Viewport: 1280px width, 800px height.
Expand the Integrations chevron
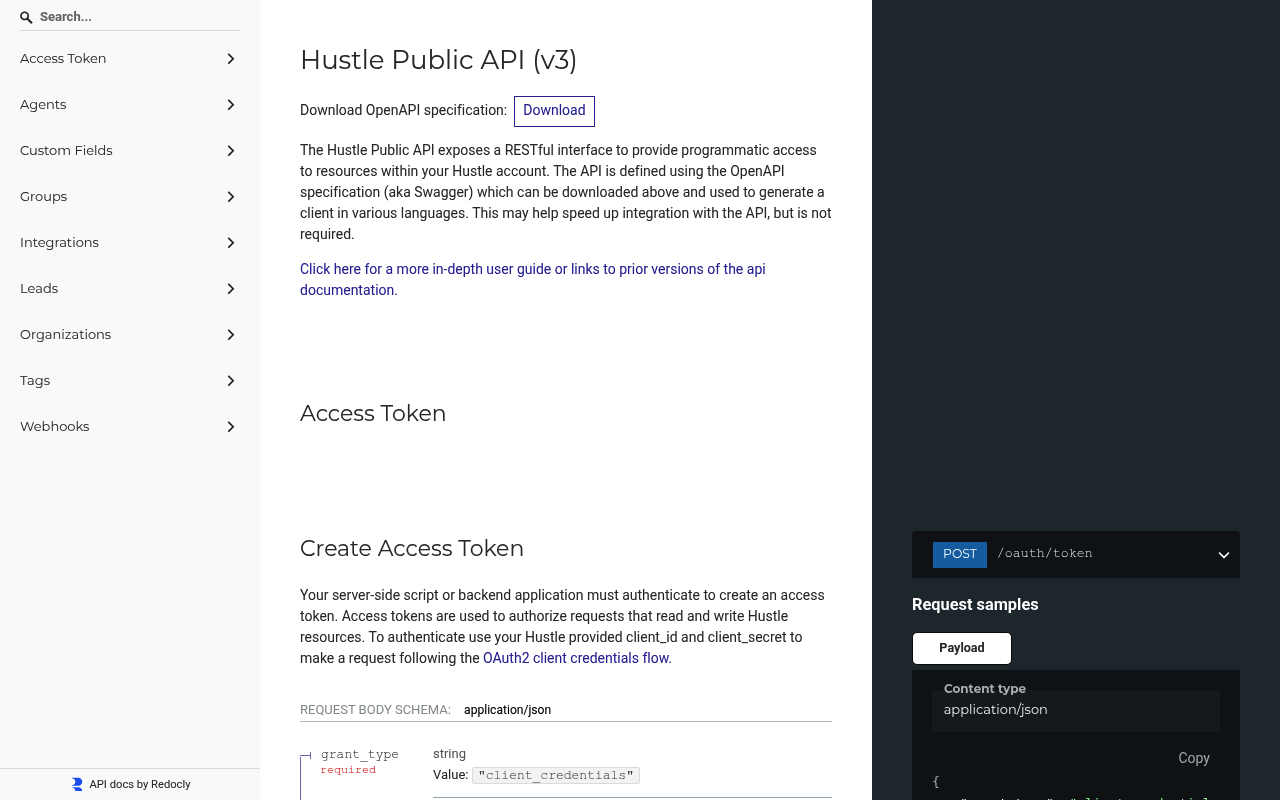pyautogui.click(x=231, y=243)
